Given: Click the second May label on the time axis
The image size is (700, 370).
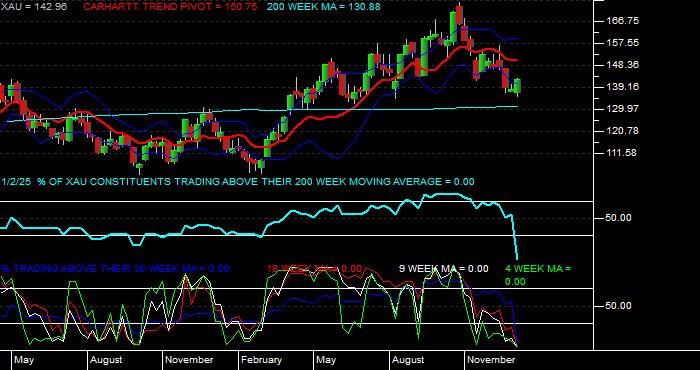Looking at the screenshot, I should click(327, 360).
